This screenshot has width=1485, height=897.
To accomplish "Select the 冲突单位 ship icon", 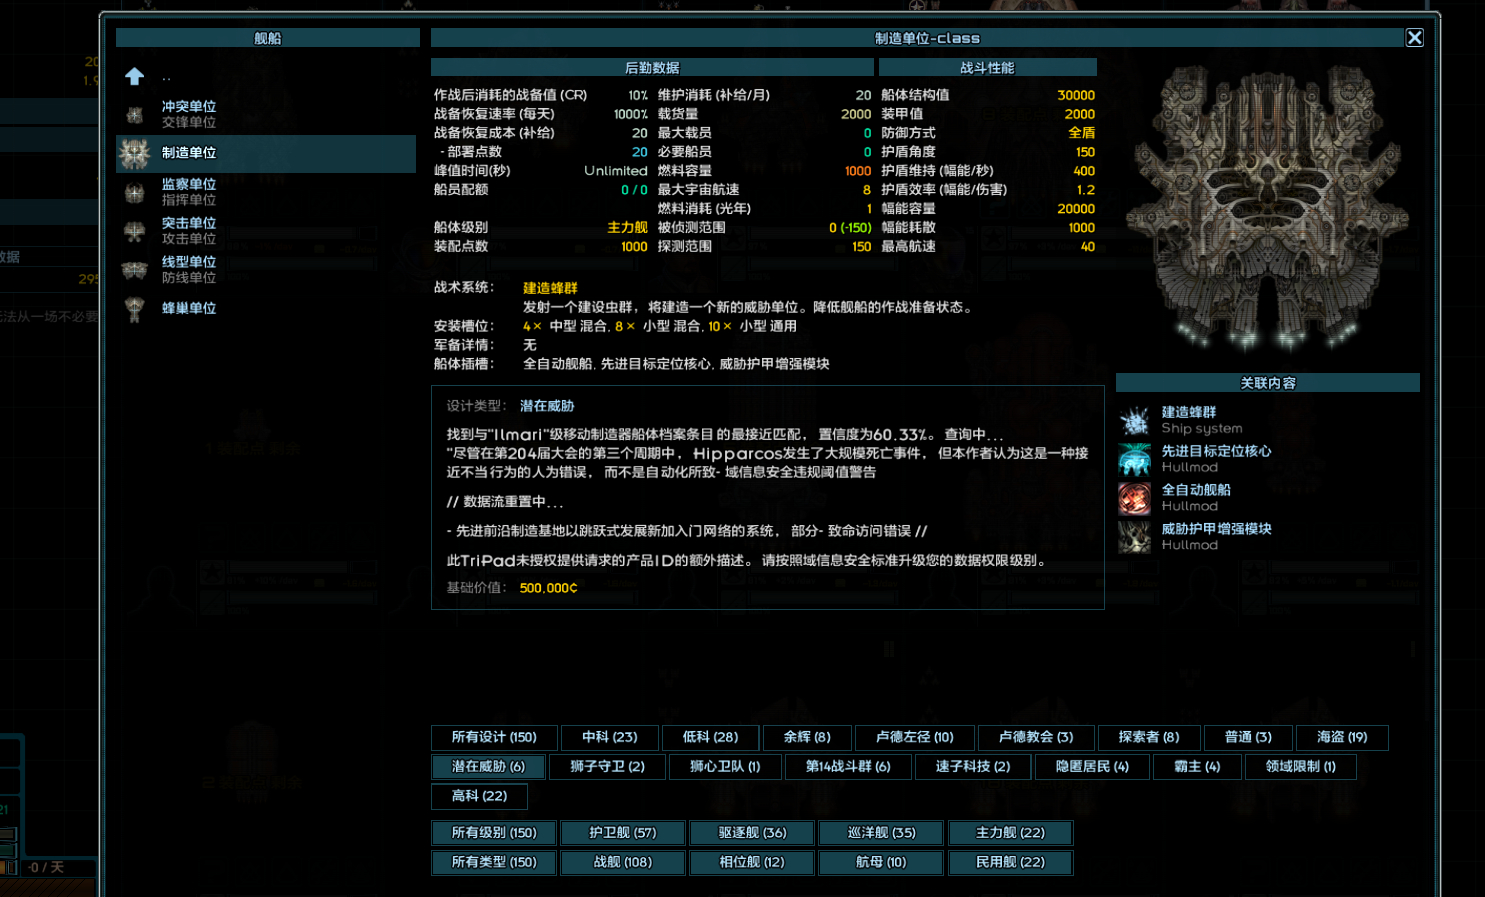I will (135, 114).
